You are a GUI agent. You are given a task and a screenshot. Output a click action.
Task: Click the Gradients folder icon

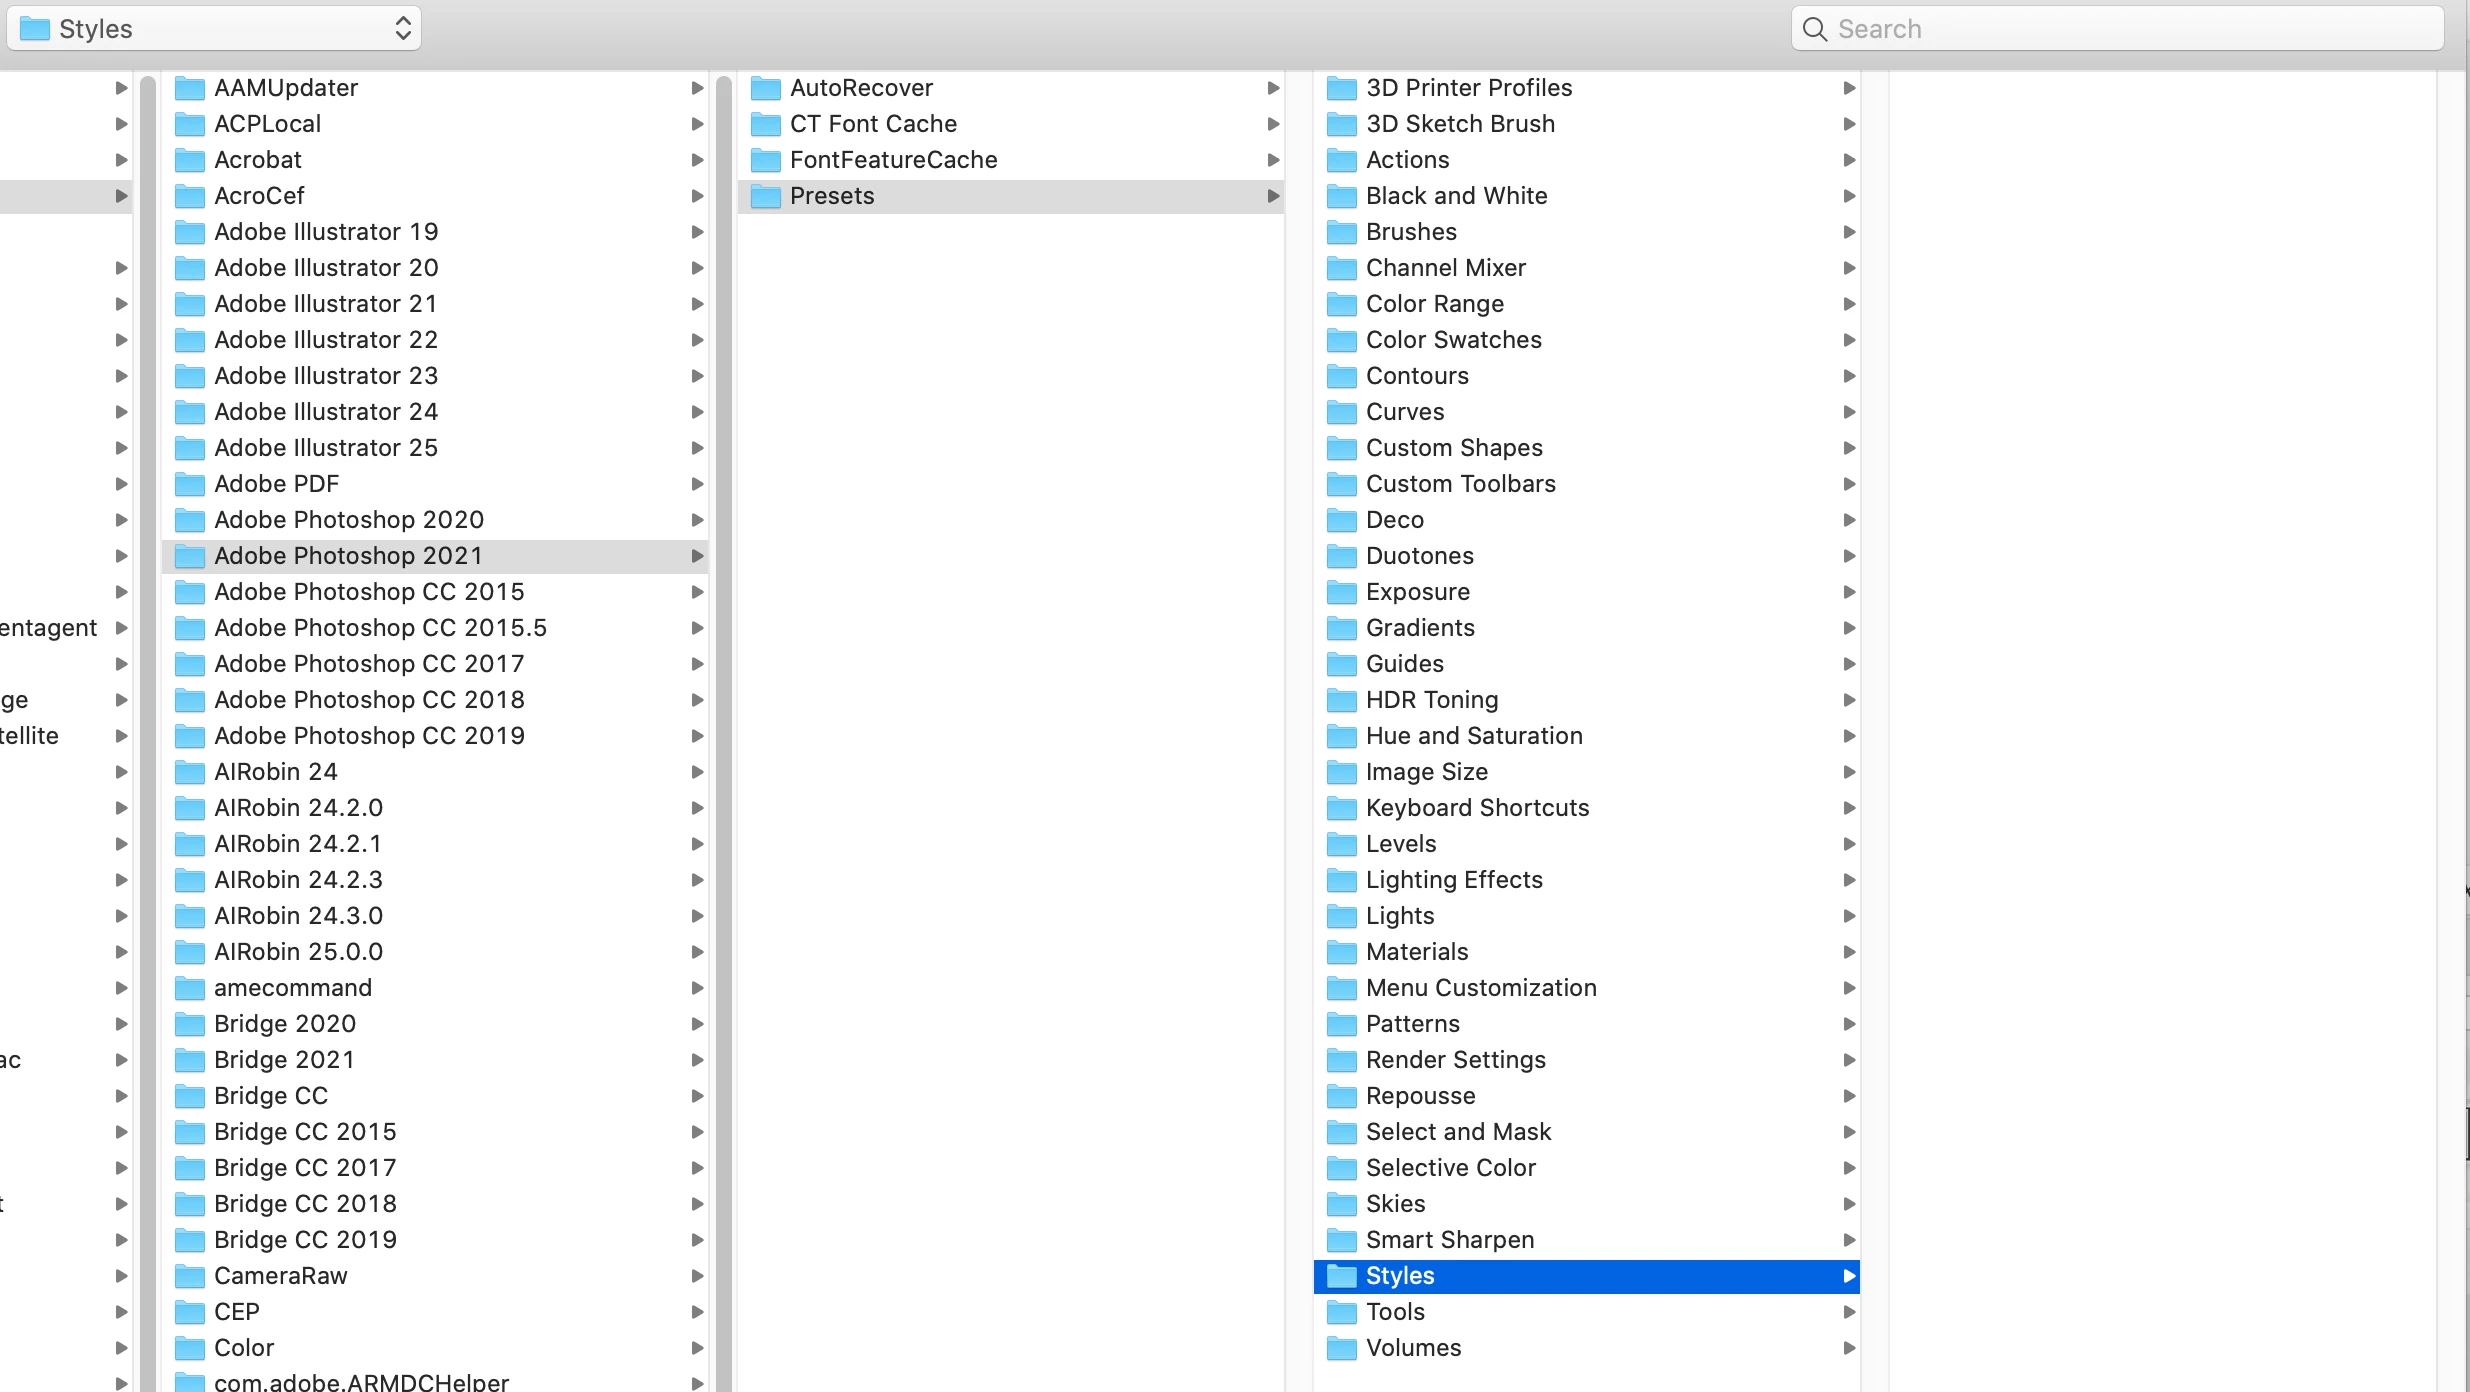1341,628
